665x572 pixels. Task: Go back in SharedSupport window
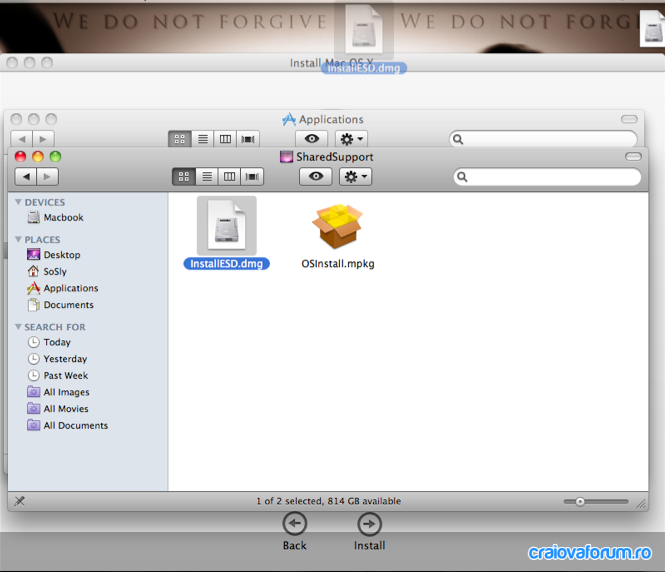coord(26,176)
